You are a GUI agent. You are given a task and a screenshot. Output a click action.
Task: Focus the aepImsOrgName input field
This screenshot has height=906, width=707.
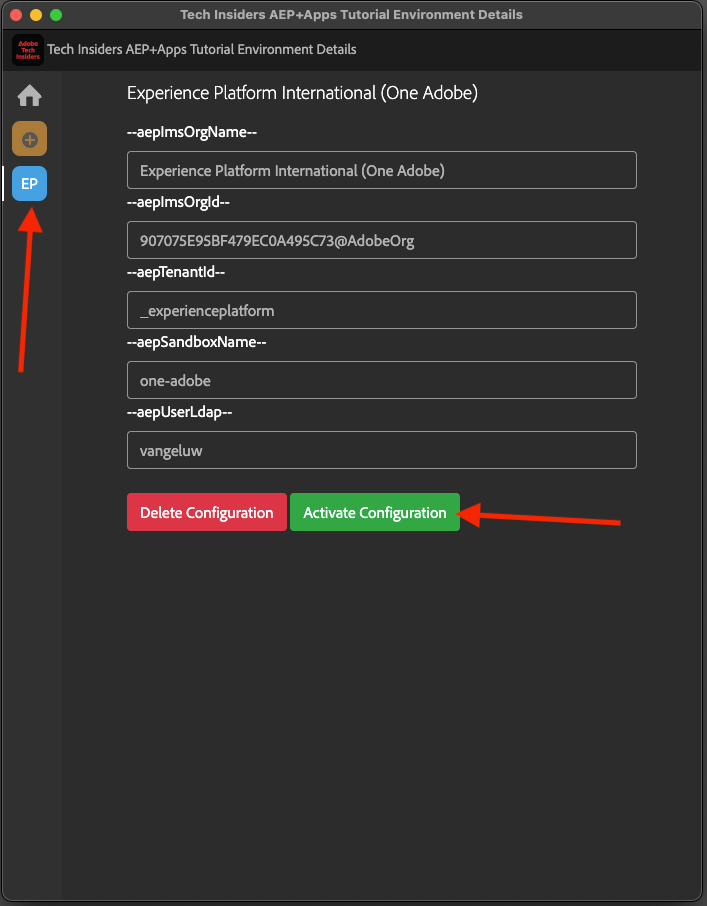382,170
